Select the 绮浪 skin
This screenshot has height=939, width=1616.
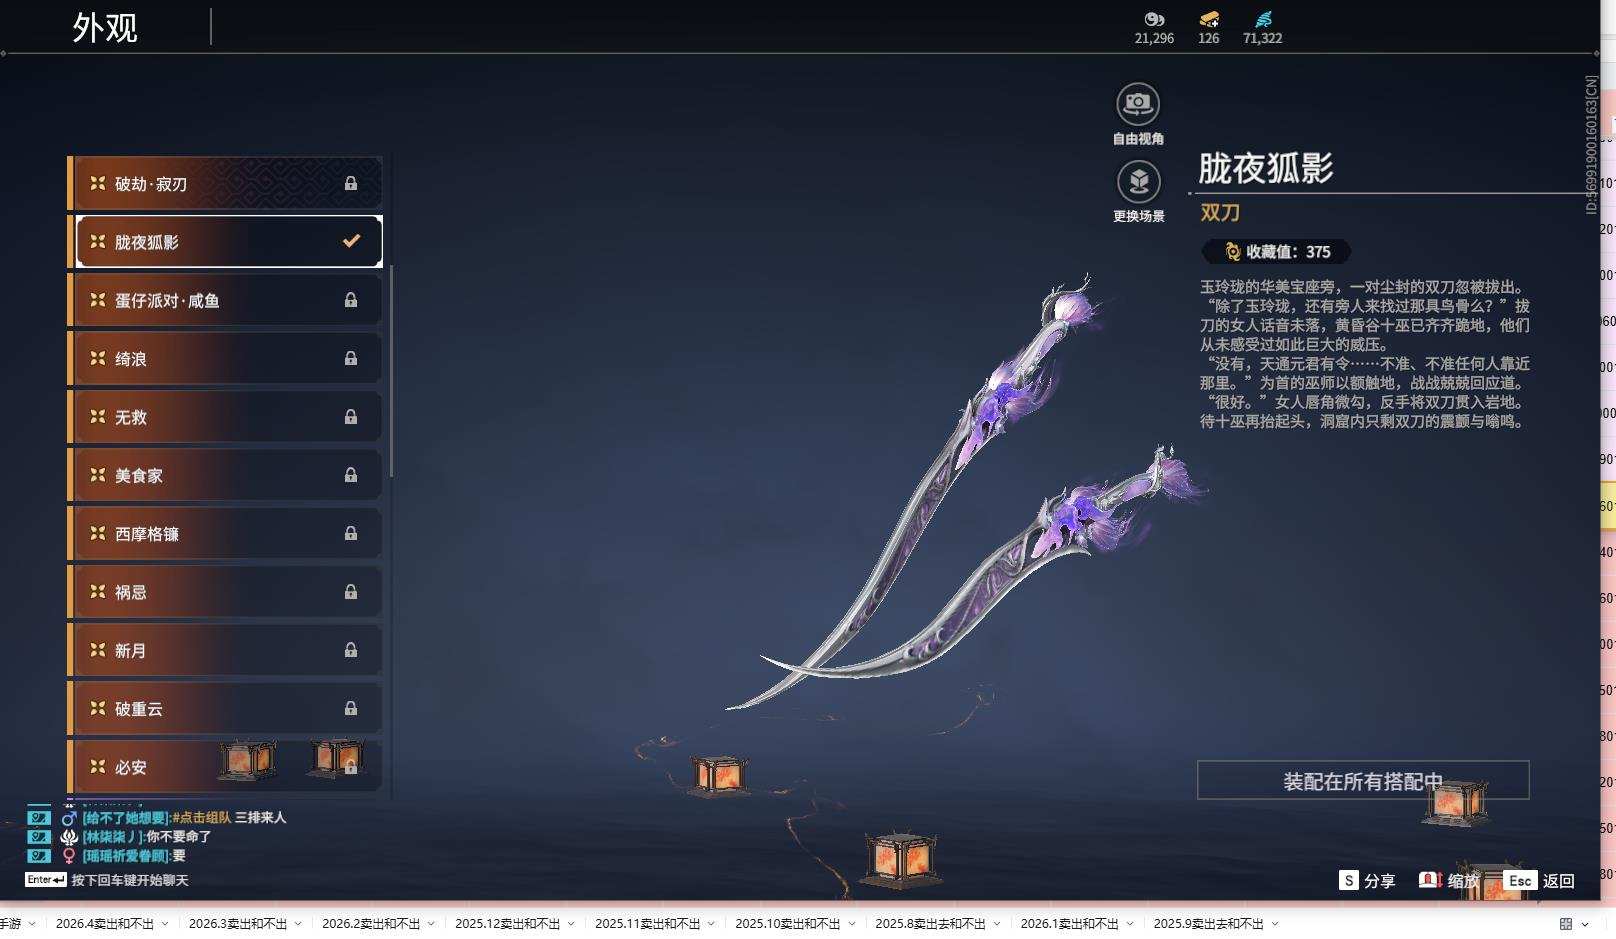225,358
